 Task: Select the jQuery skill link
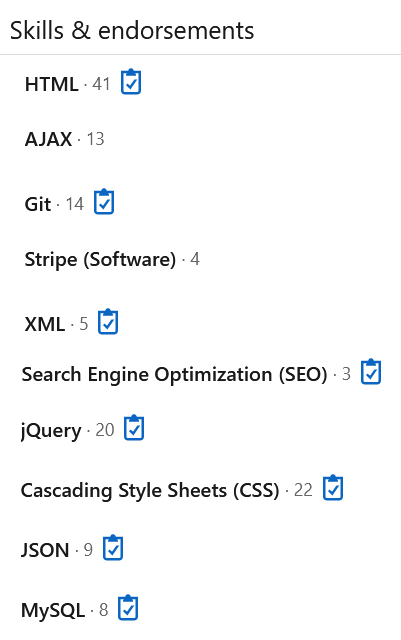click(x=51, y=431)
